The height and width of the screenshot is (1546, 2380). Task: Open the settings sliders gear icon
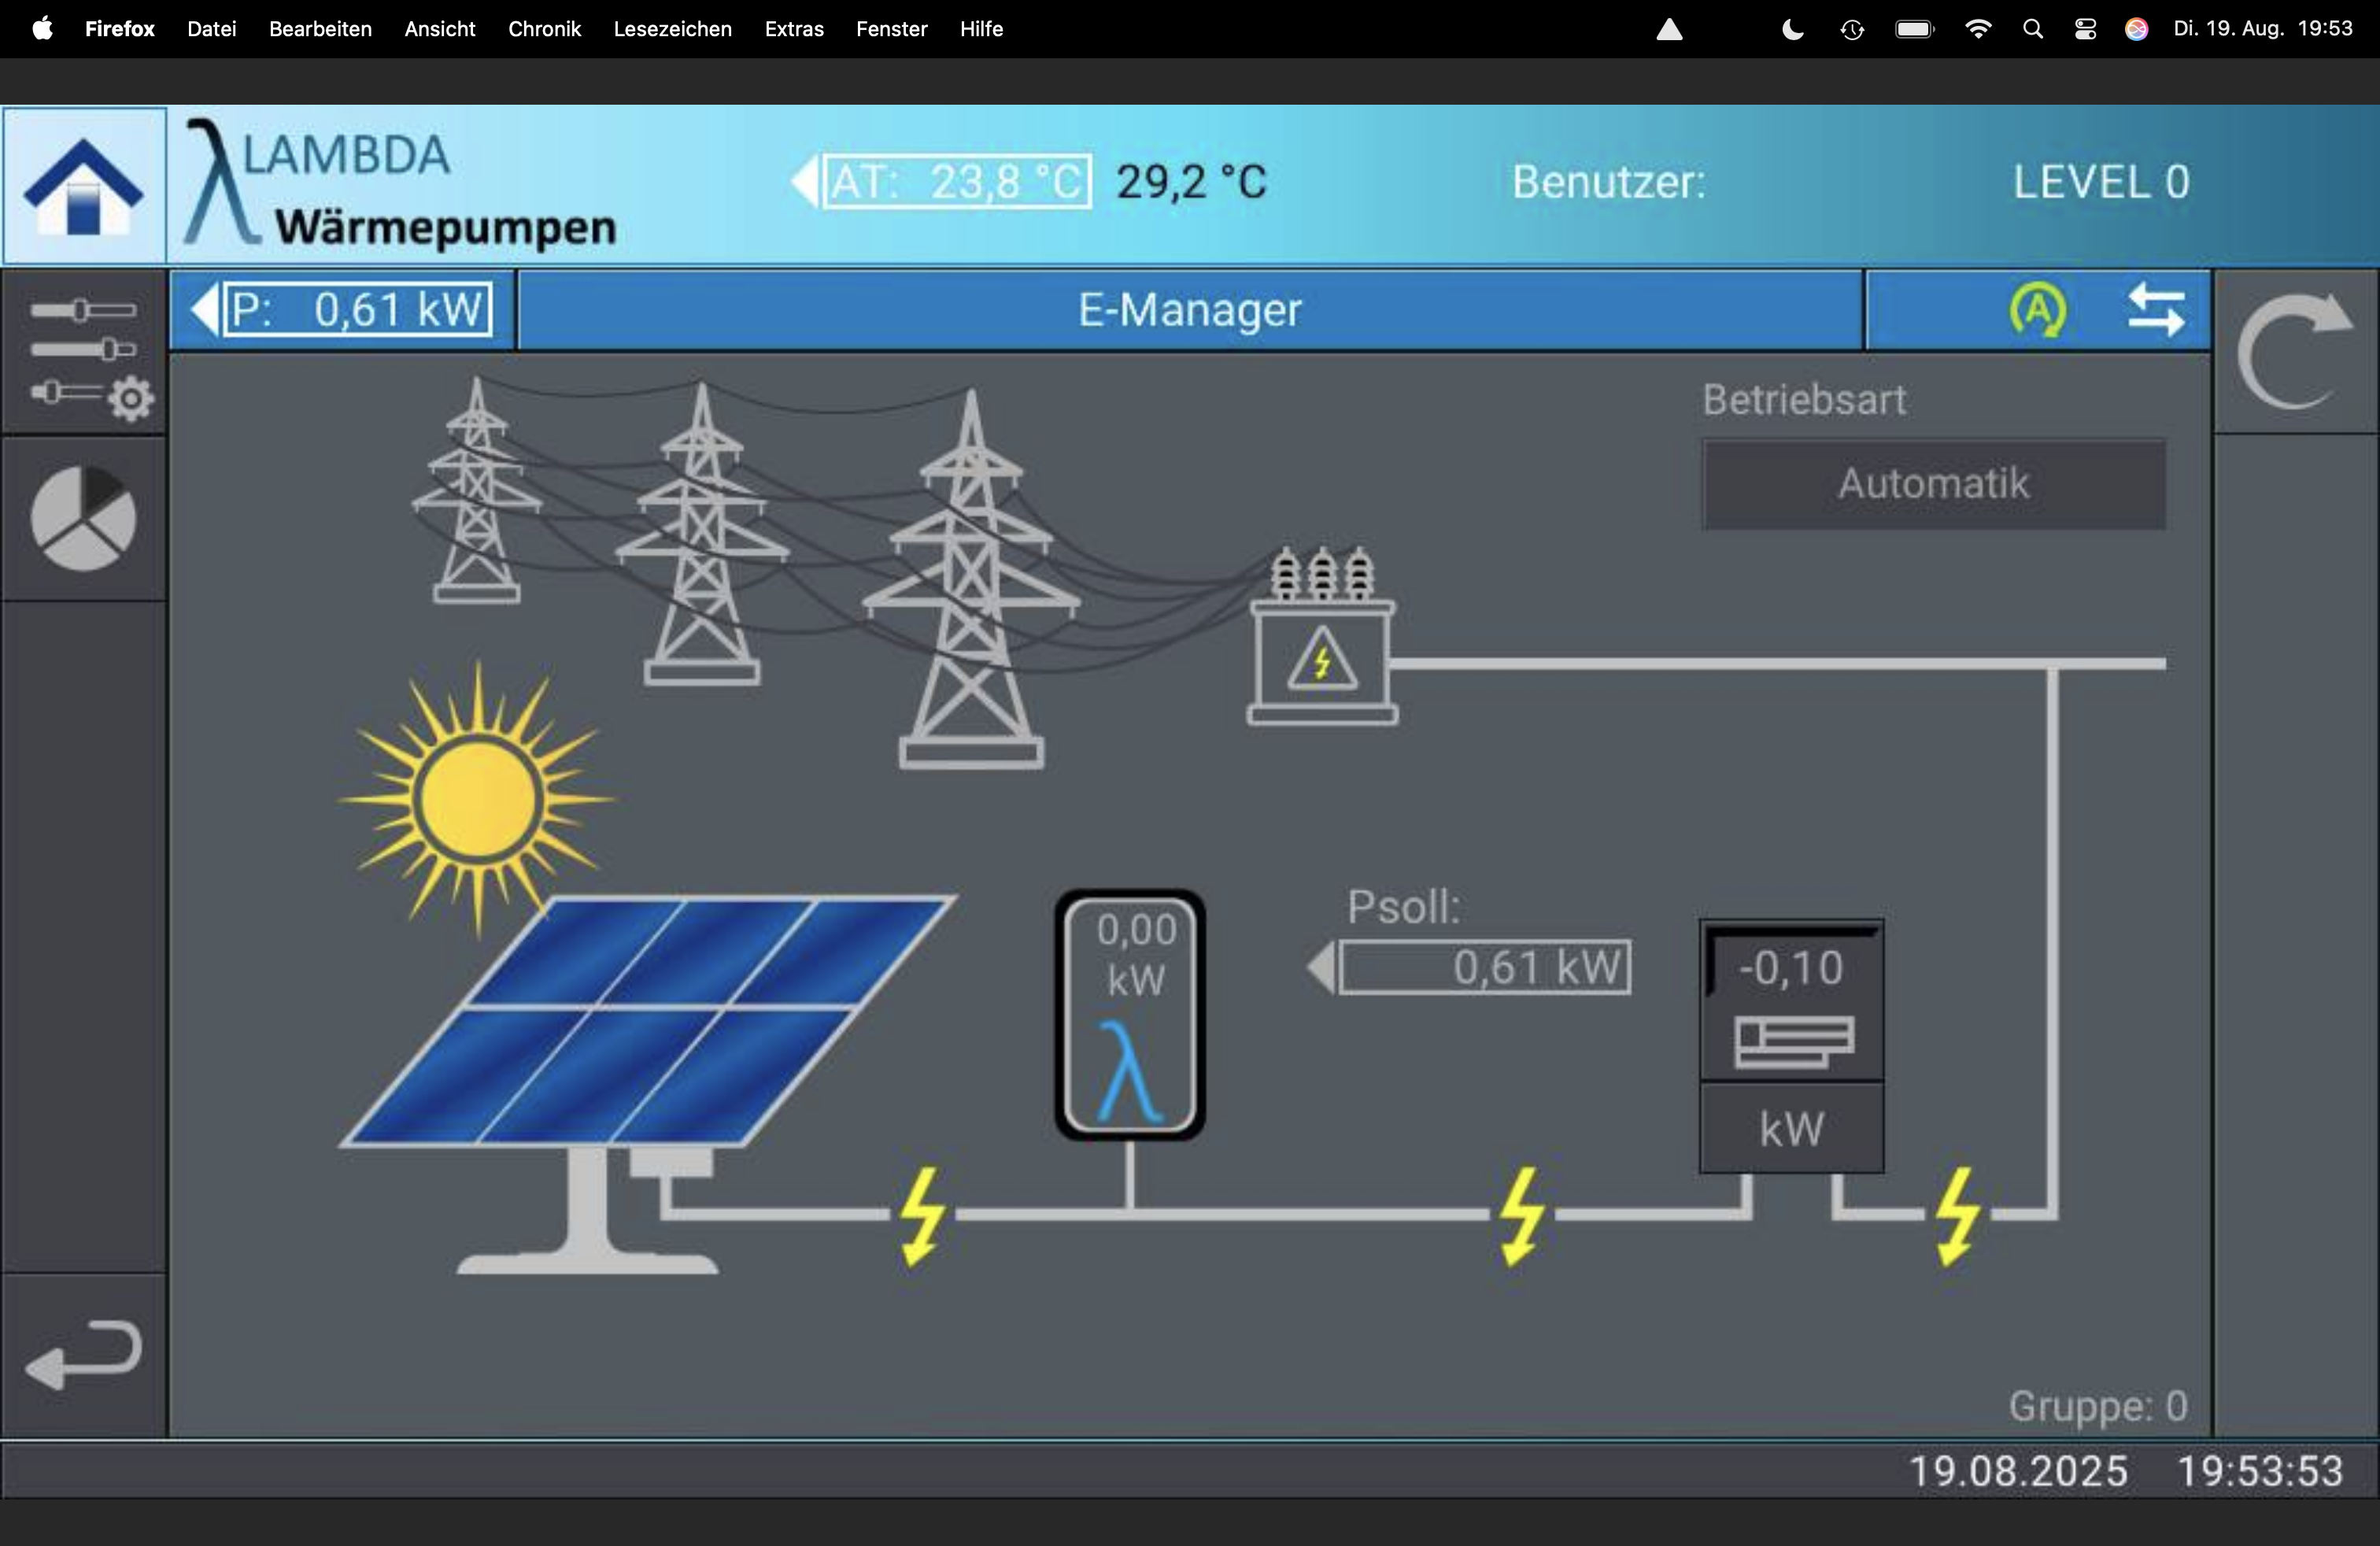(84, 351)
